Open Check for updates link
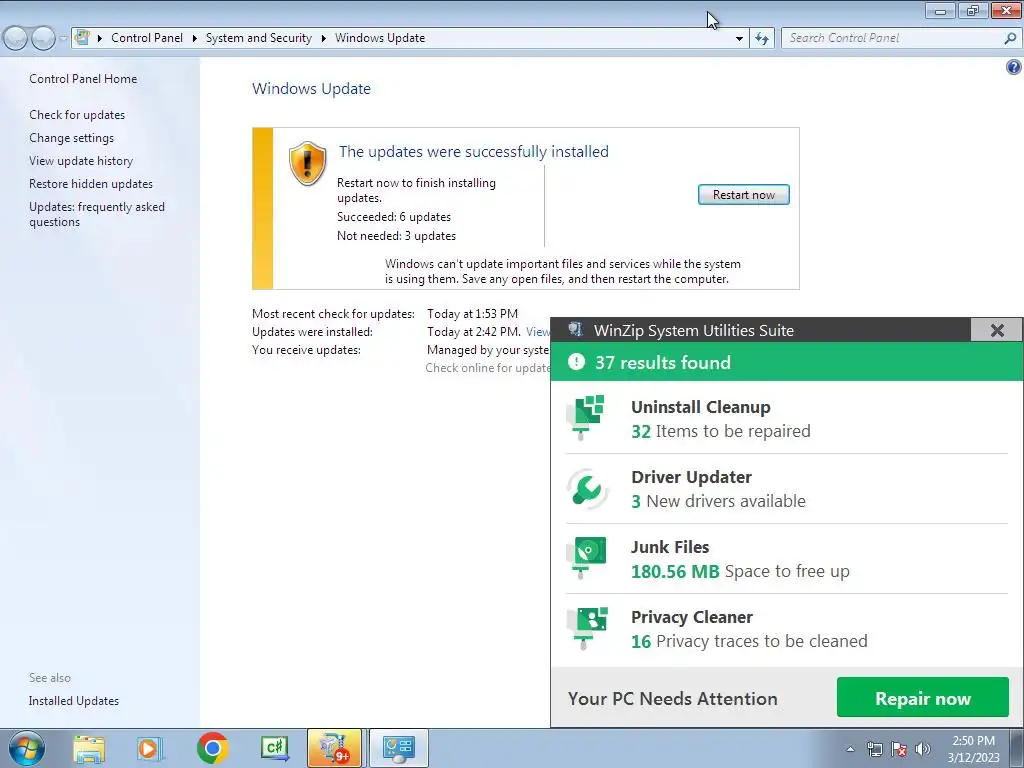 pos(77,115)
